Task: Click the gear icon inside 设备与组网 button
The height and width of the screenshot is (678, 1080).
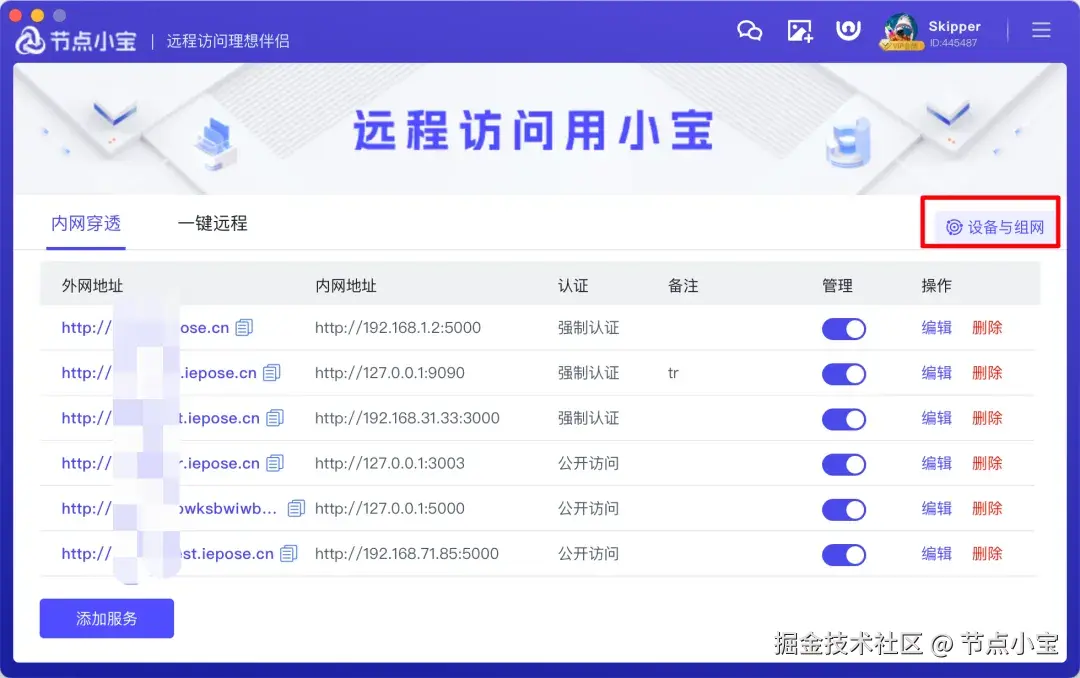Action: coord(953,227)
